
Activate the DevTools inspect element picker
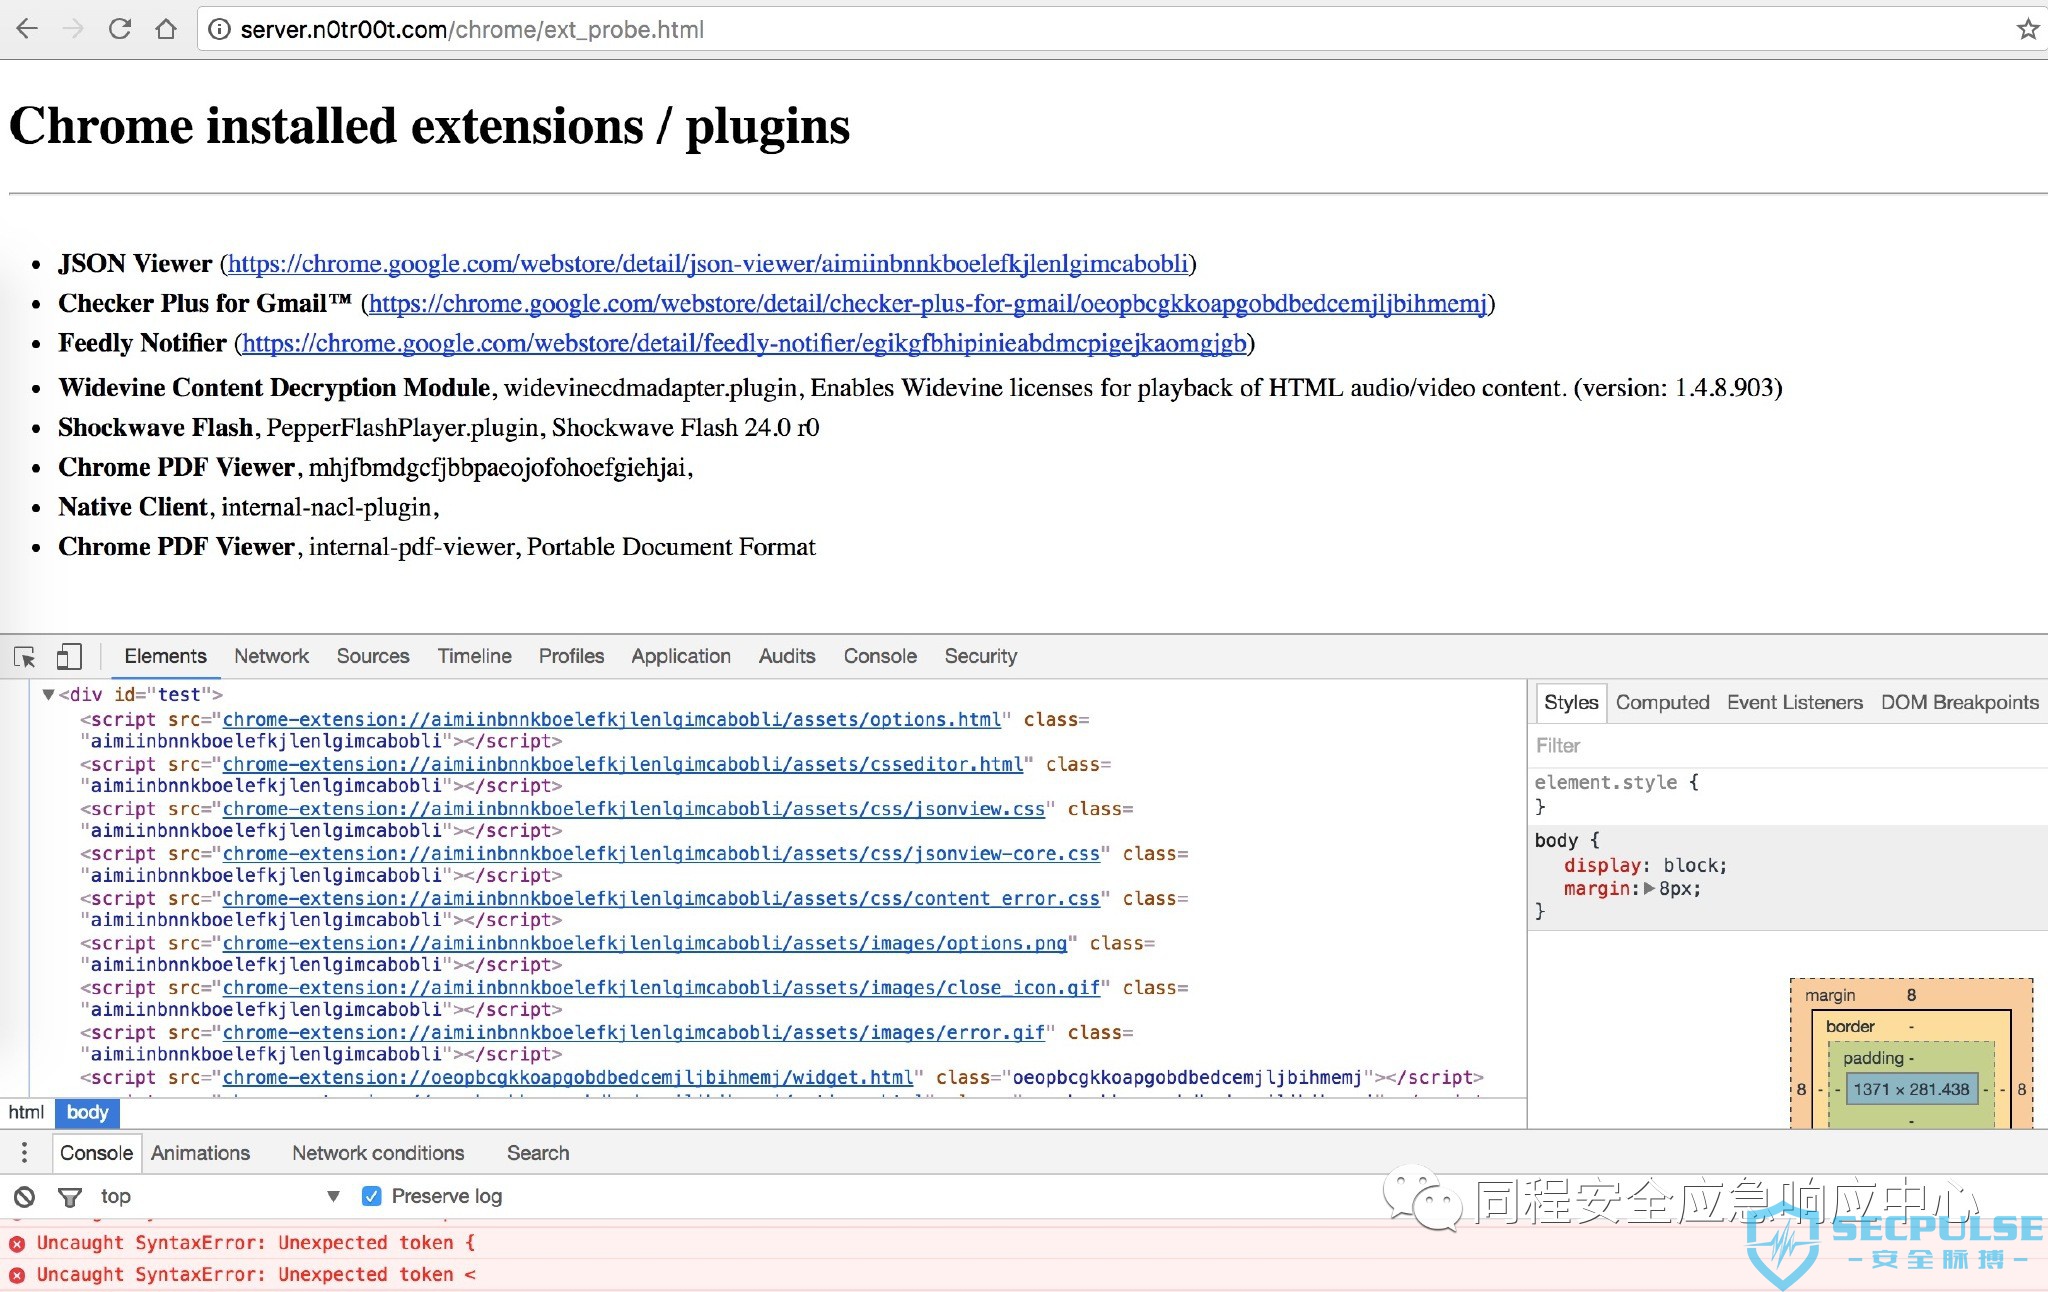[x=25, y=657]
